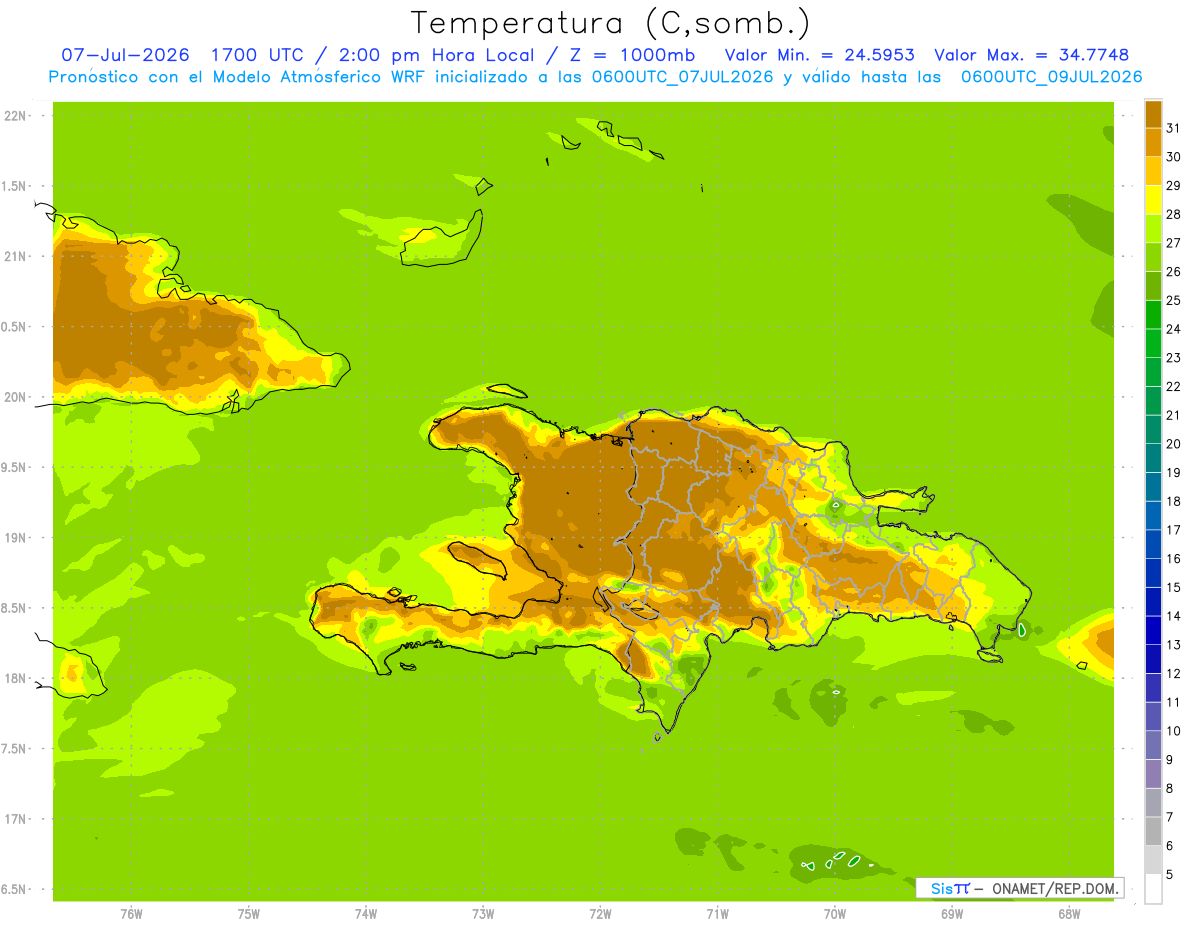Click the "22N" latitude axis label
Screen dimensions: 1200x927
(x=15, y=116)
